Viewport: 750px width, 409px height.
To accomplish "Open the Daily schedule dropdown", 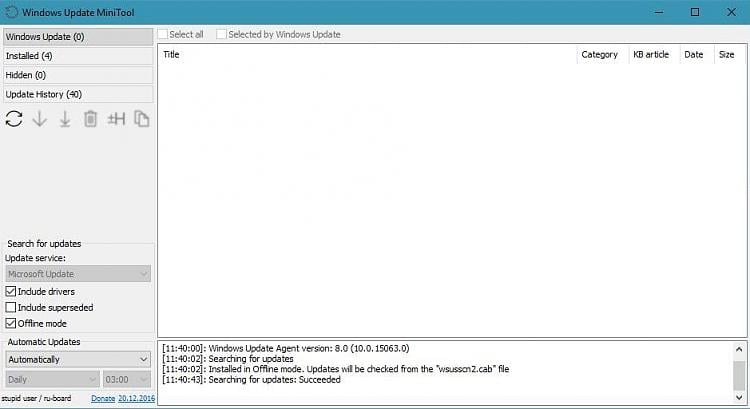I will point(53,379).
